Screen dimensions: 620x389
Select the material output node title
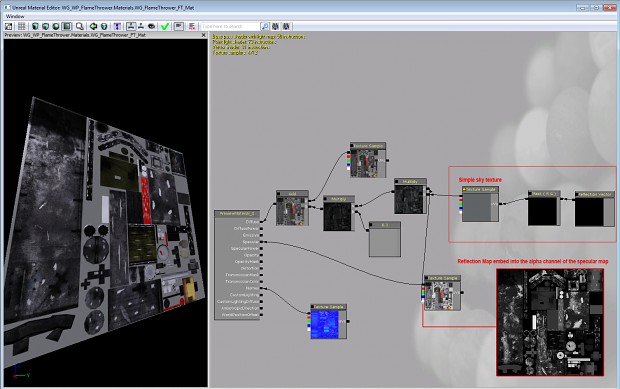click(x=237, y=213)
